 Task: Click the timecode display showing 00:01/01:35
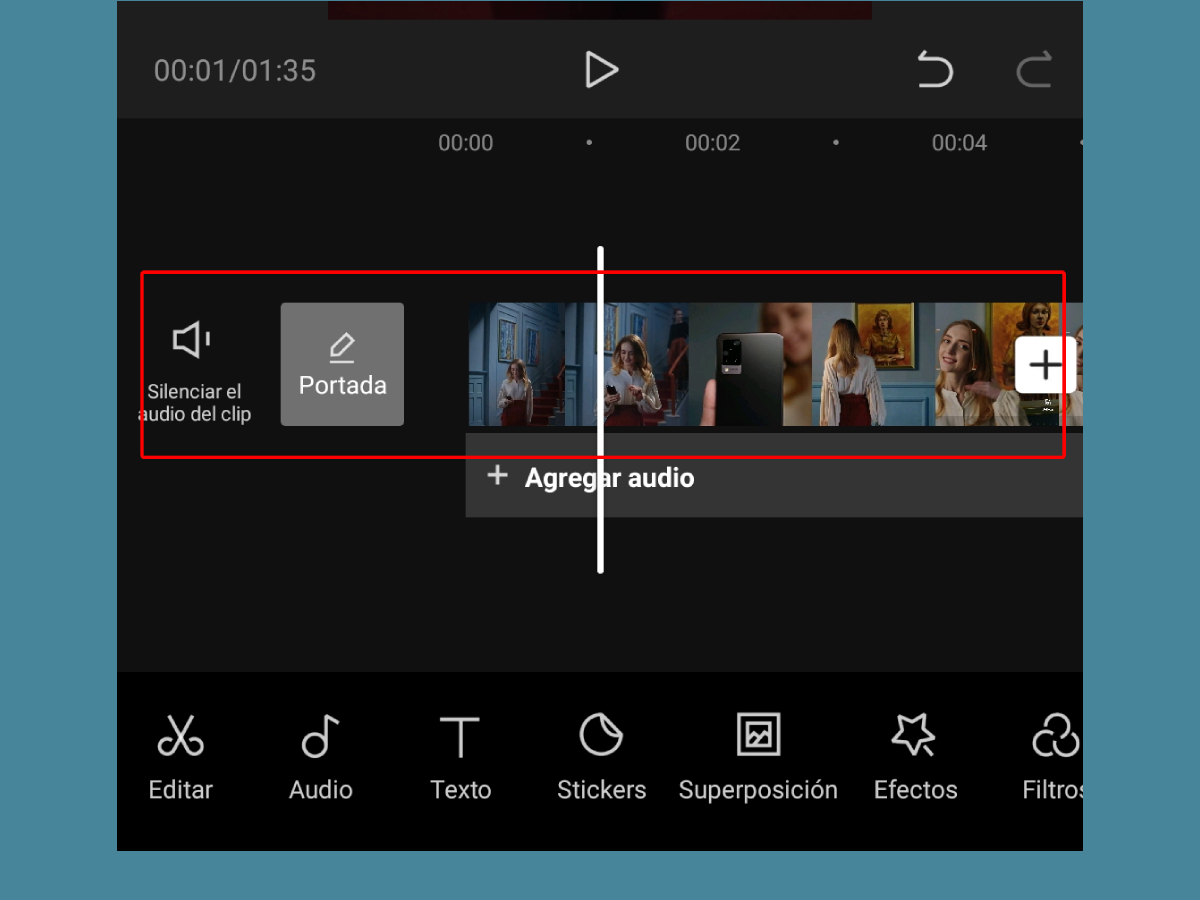[235, 70]
